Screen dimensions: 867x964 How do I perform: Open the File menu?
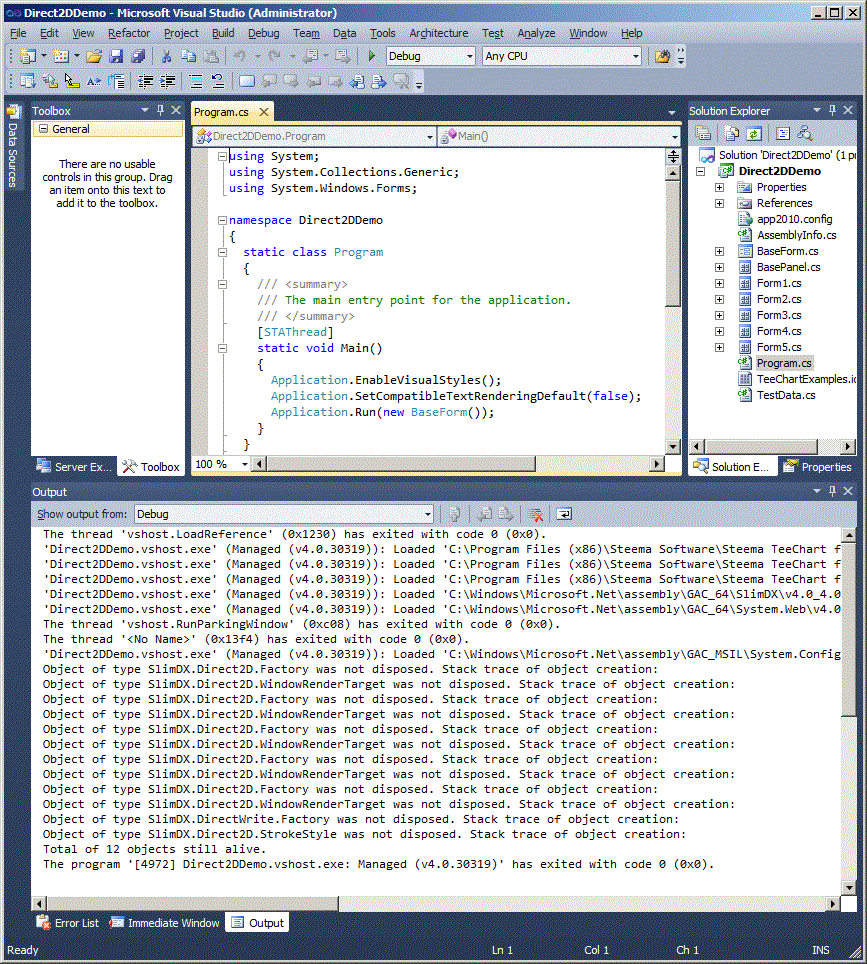[18, 33]
